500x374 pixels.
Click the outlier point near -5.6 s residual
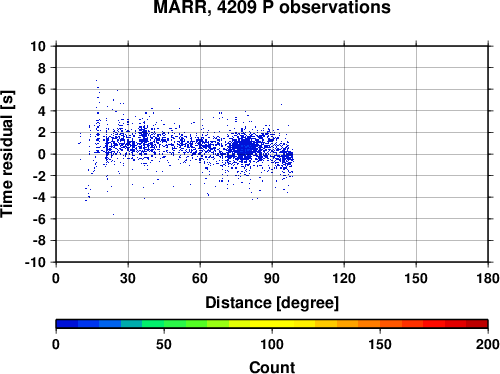113,214
